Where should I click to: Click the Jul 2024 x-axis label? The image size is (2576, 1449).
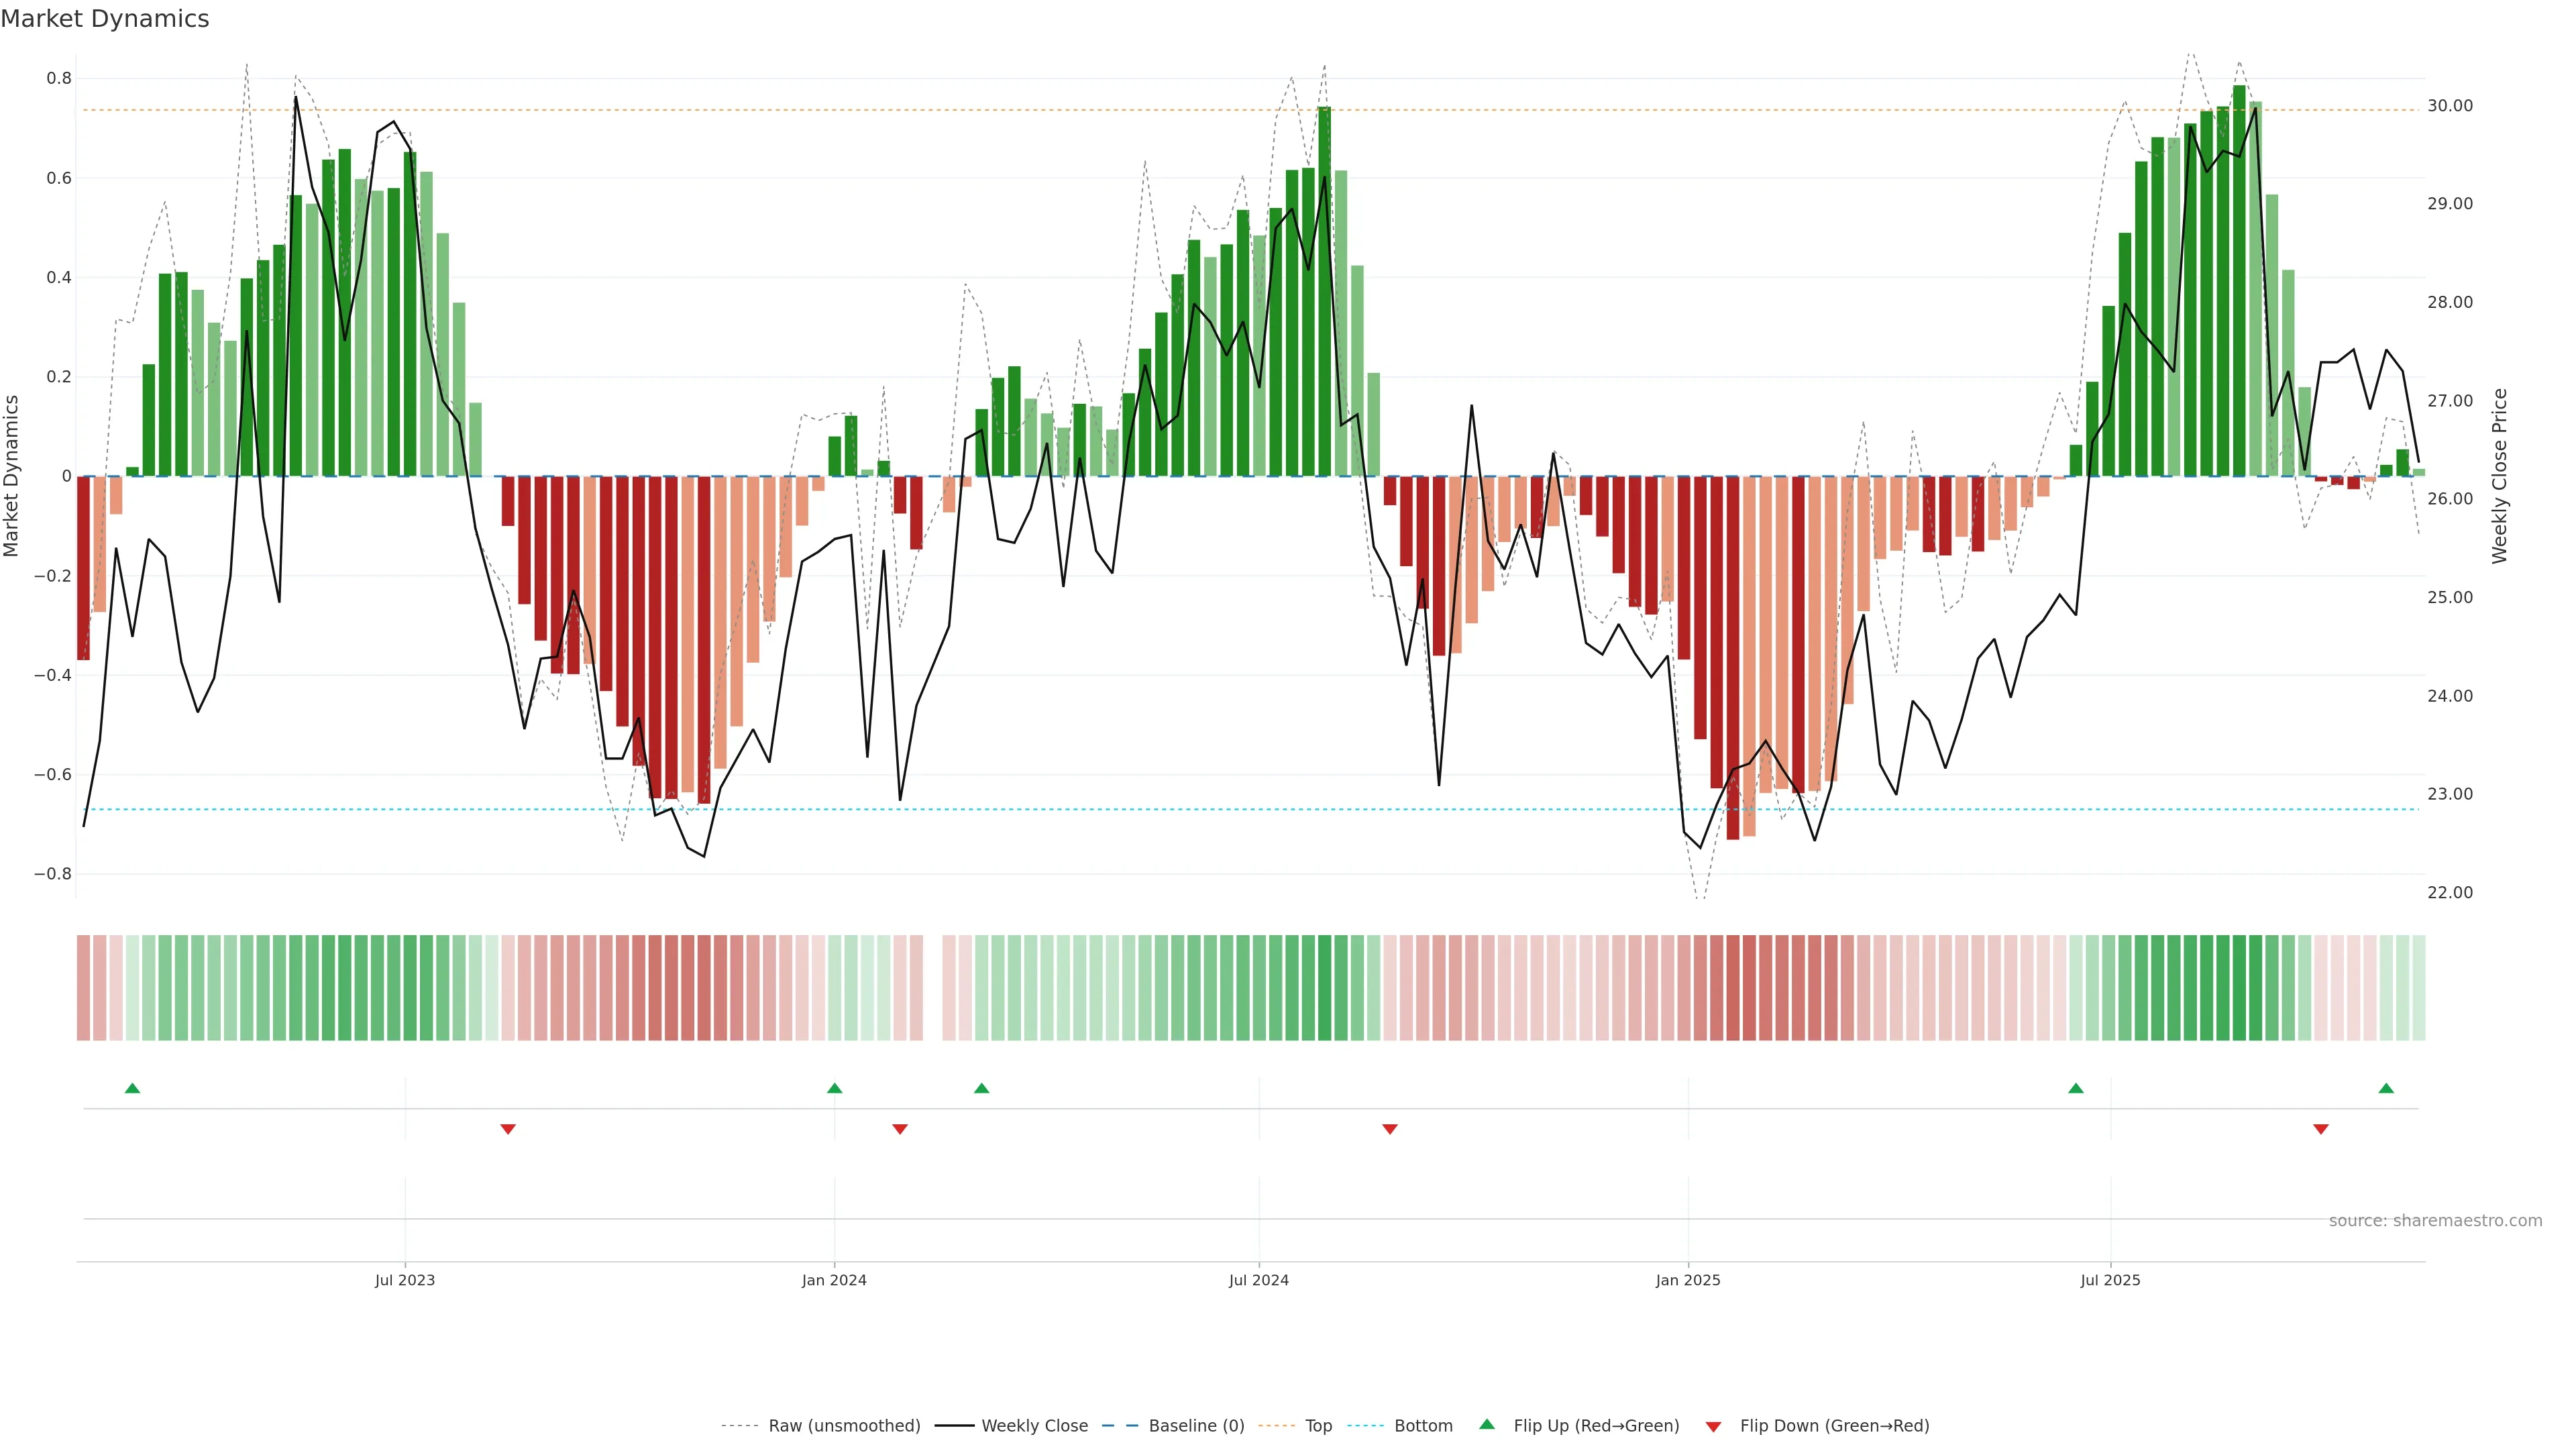pyautogui.click(x=1259, y=1281)
